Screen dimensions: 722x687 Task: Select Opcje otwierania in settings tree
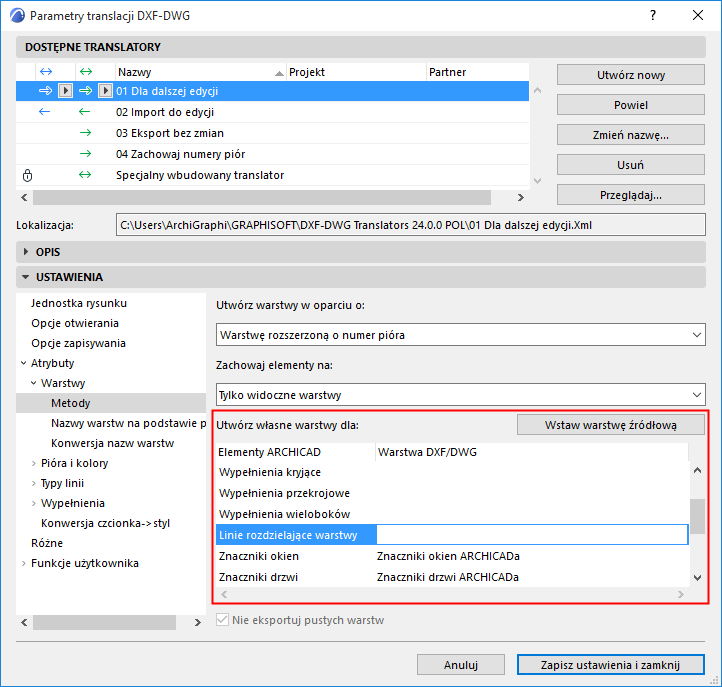(75, 323)
